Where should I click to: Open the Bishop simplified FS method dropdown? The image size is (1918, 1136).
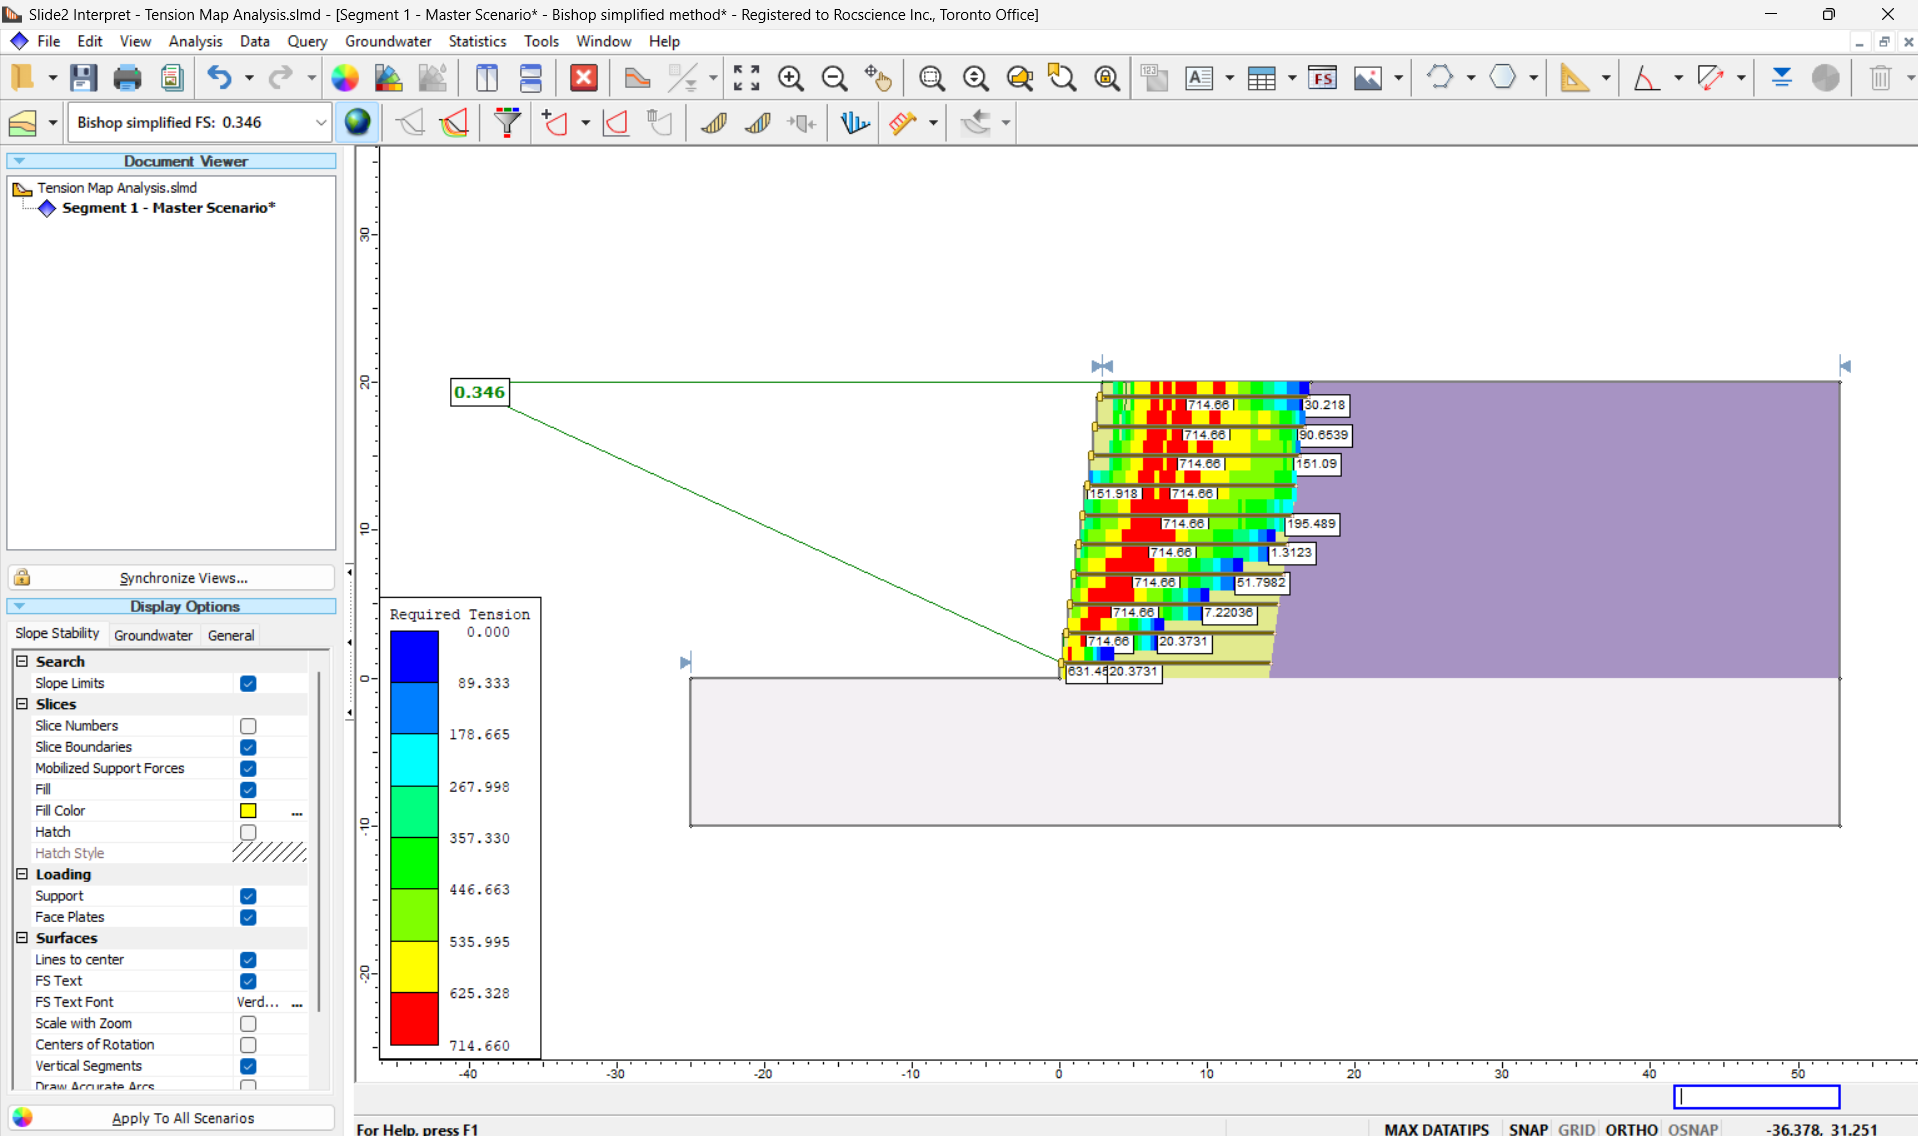320,122
